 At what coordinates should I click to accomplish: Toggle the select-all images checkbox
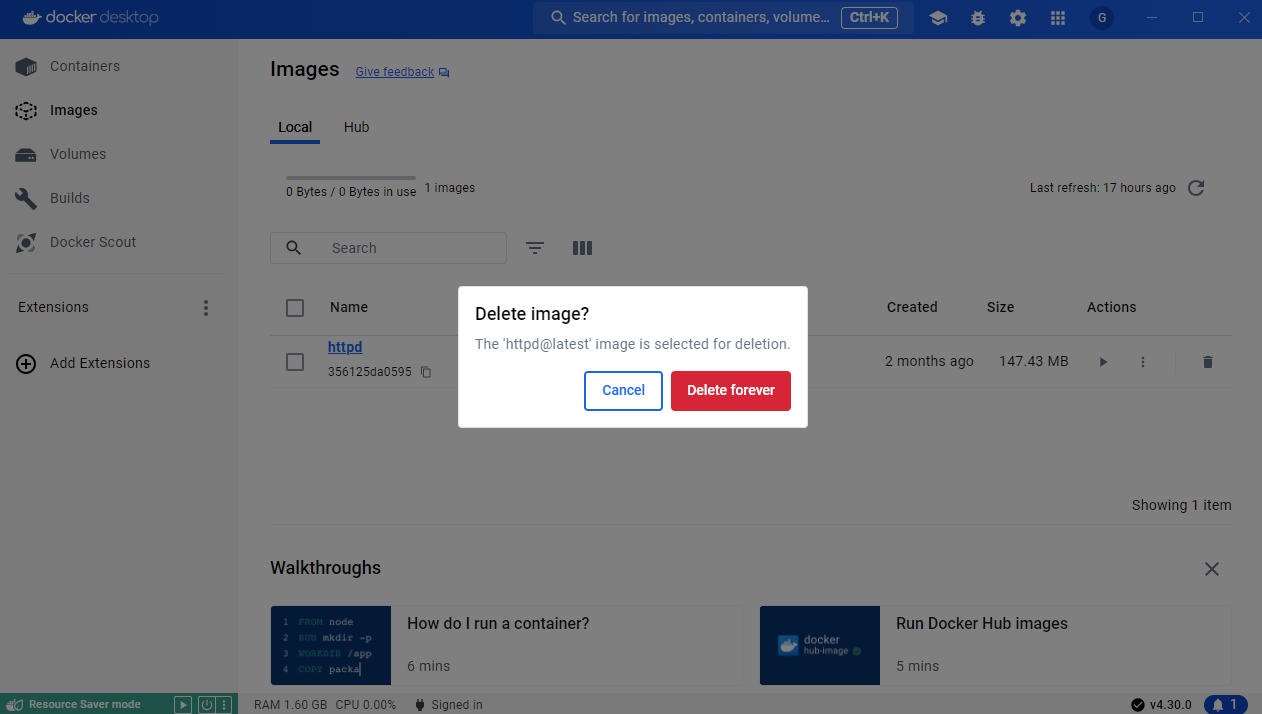[x=295, y=308]
